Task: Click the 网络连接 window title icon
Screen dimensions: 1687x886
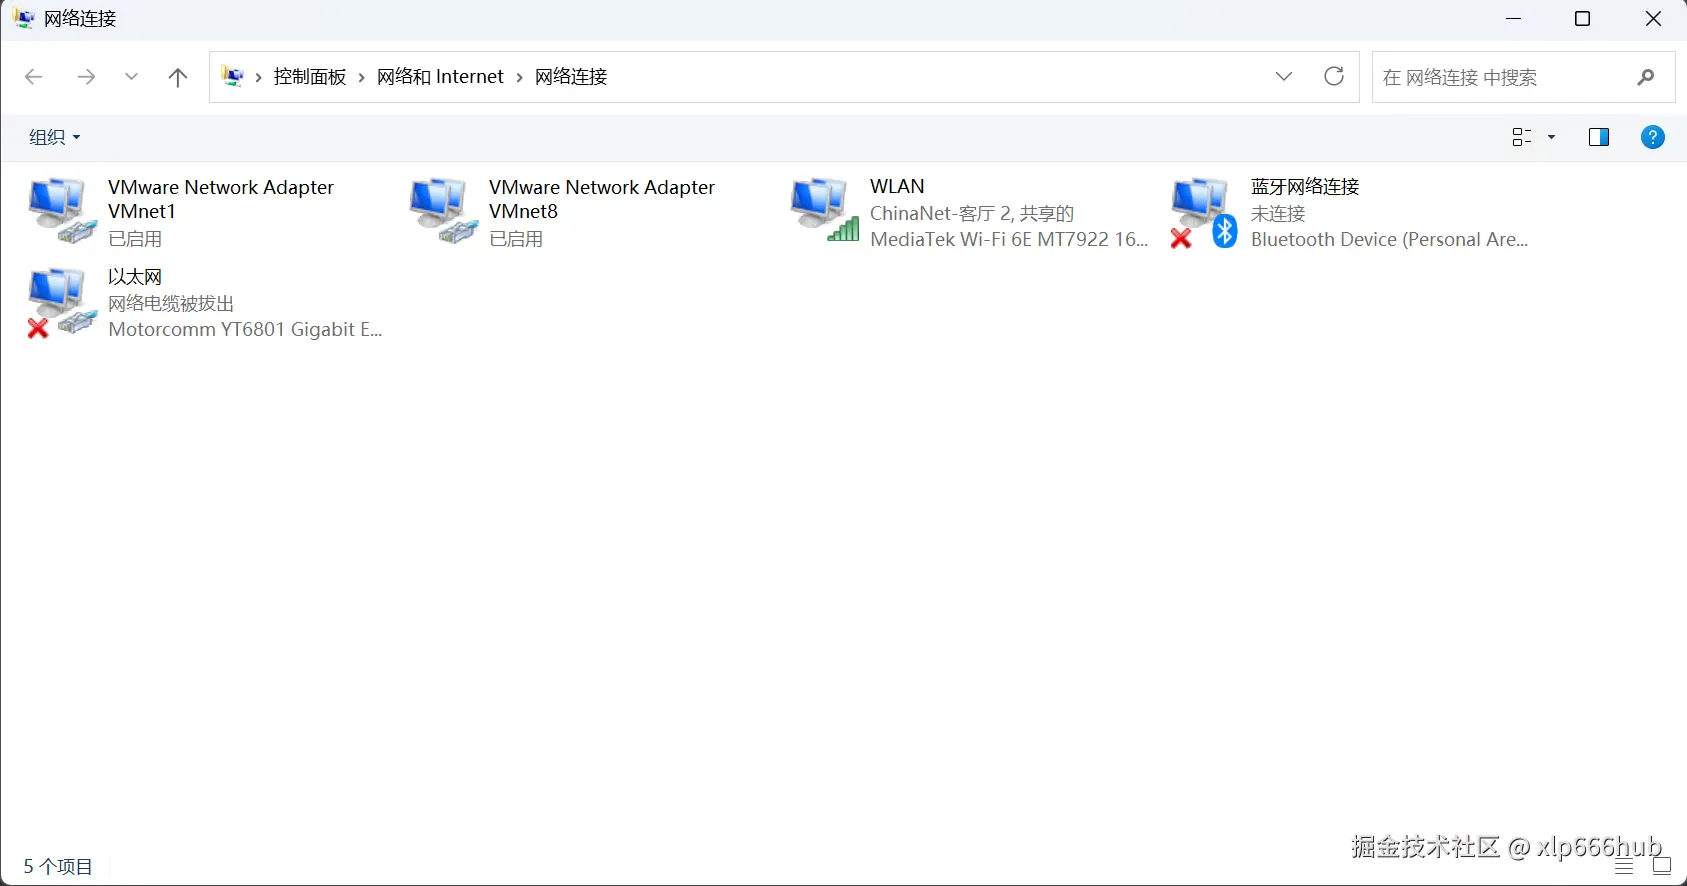Action: point(24,19)
